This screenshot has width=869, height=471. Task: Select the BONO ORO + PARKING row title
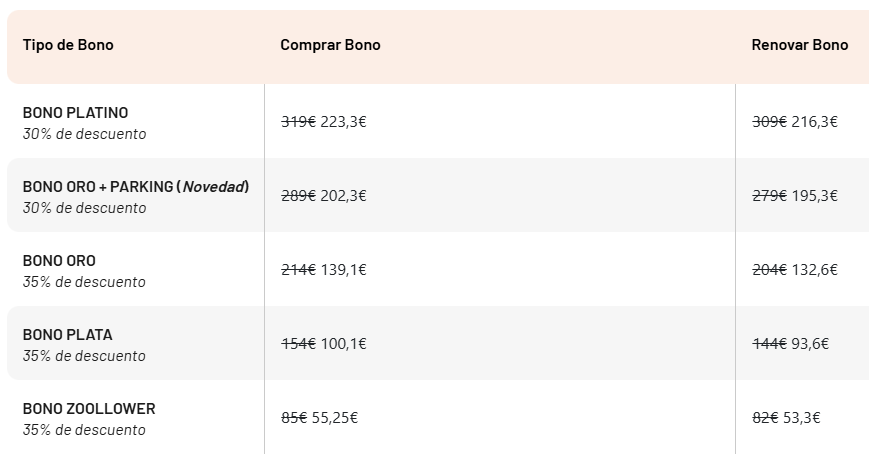(x=136, y=187)
